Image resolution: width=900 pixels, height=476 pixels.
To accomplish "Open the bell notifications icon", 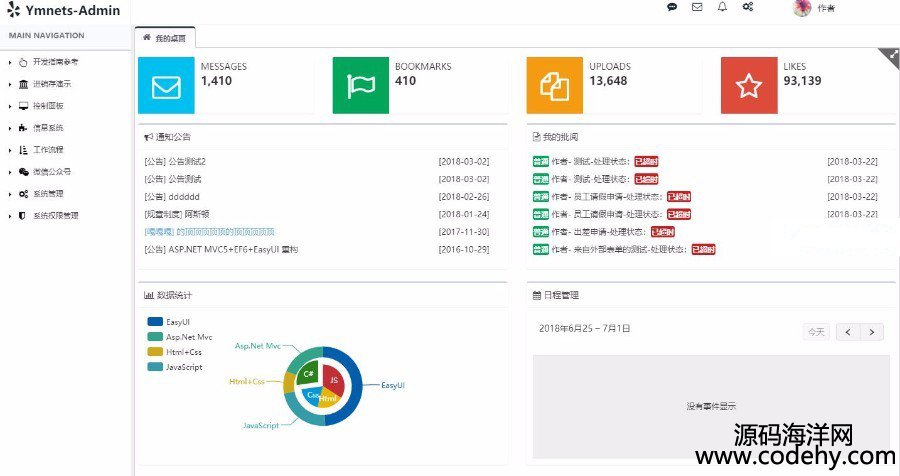I will [722, 7].
